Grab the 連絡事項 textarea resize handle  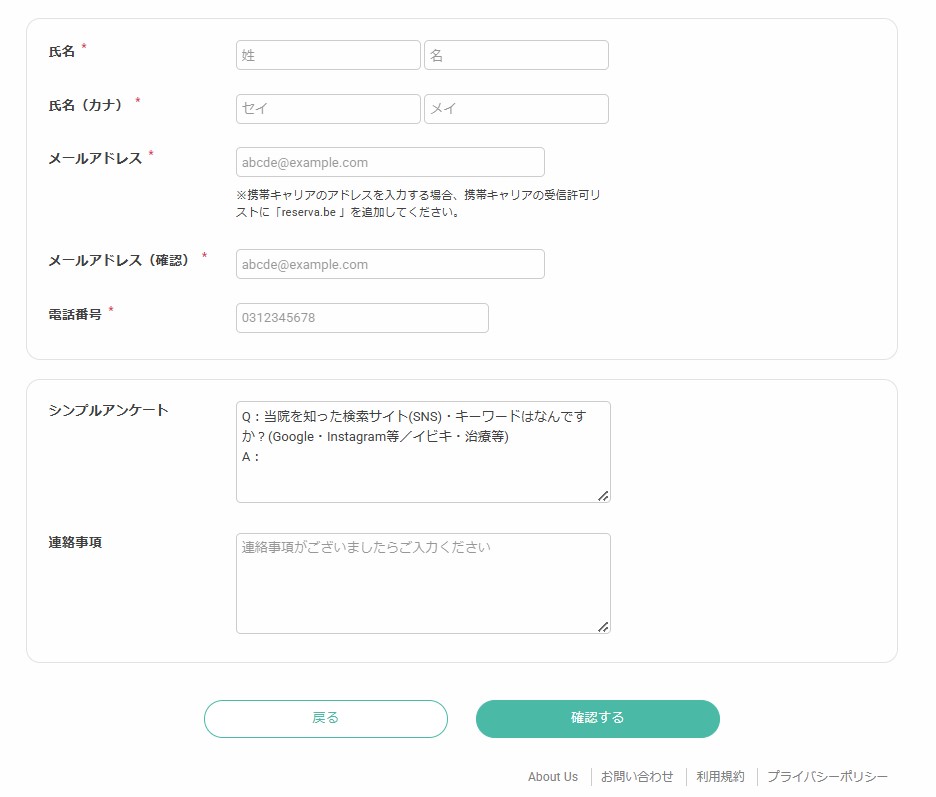click(603, 626)
